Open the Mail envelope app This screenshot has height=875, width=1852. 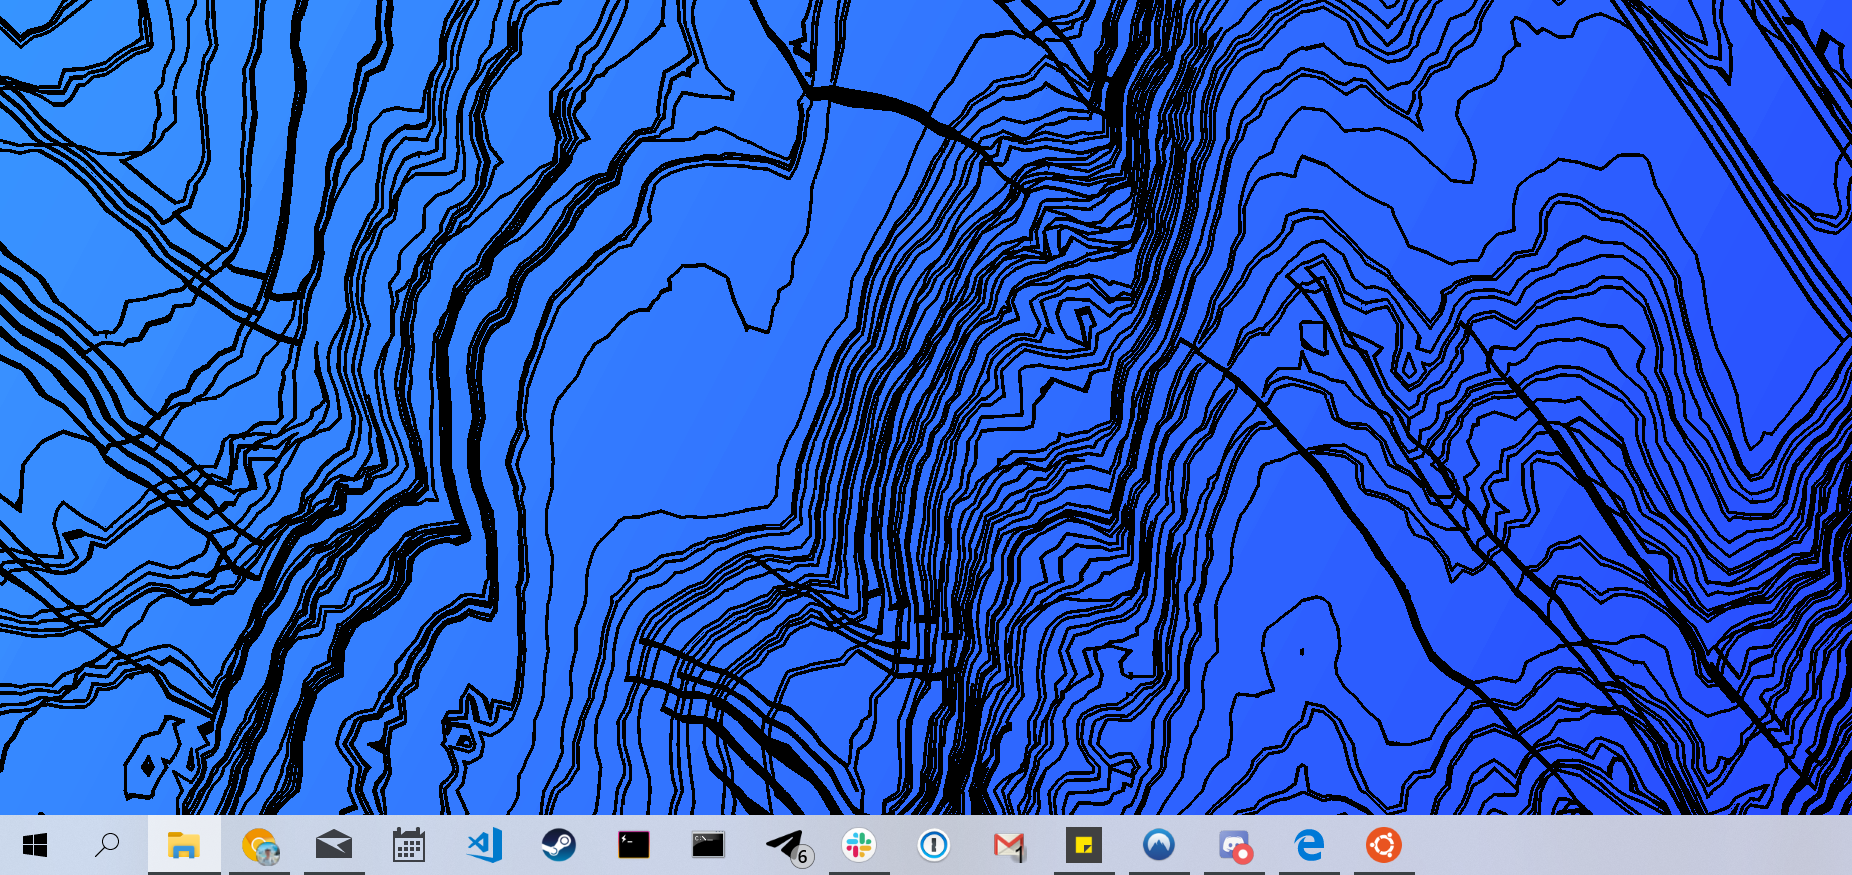click(x=334, y=846)
